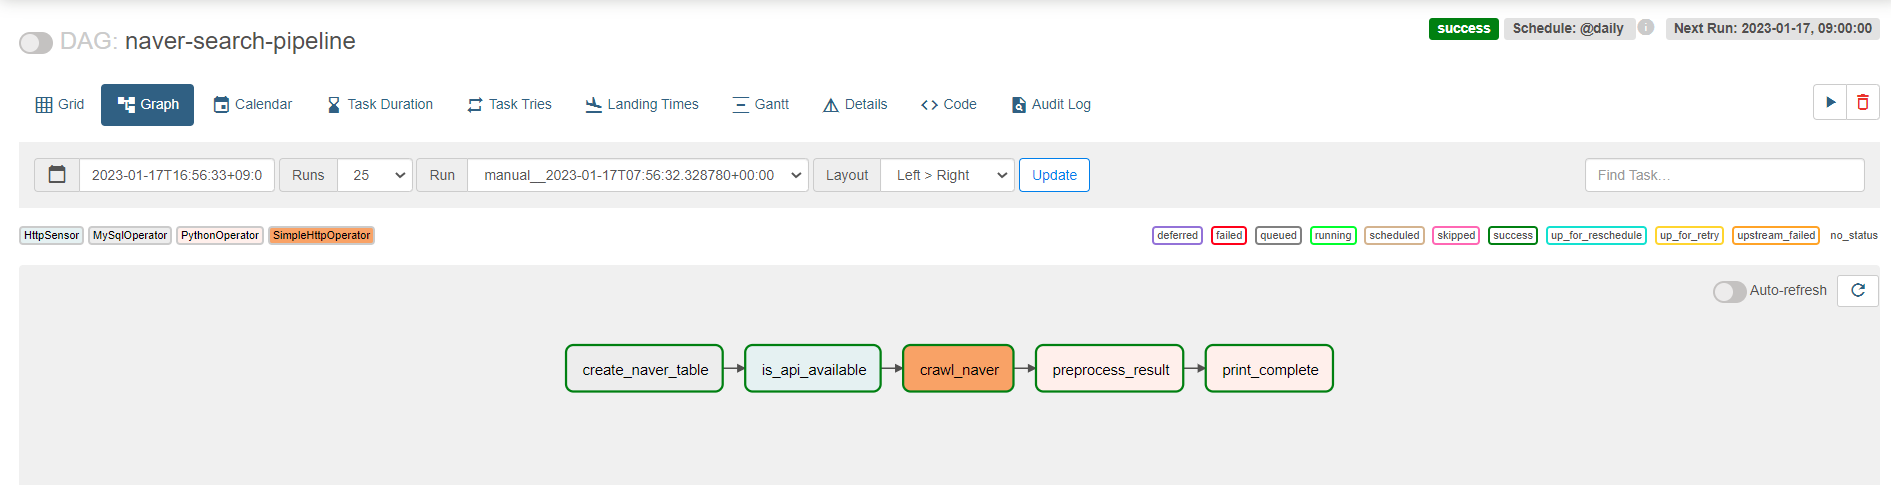The width and height of the screenshot is (1891, 485).
Task: Change the Layout Left > Right dropdown
Action: click(948, 175)
